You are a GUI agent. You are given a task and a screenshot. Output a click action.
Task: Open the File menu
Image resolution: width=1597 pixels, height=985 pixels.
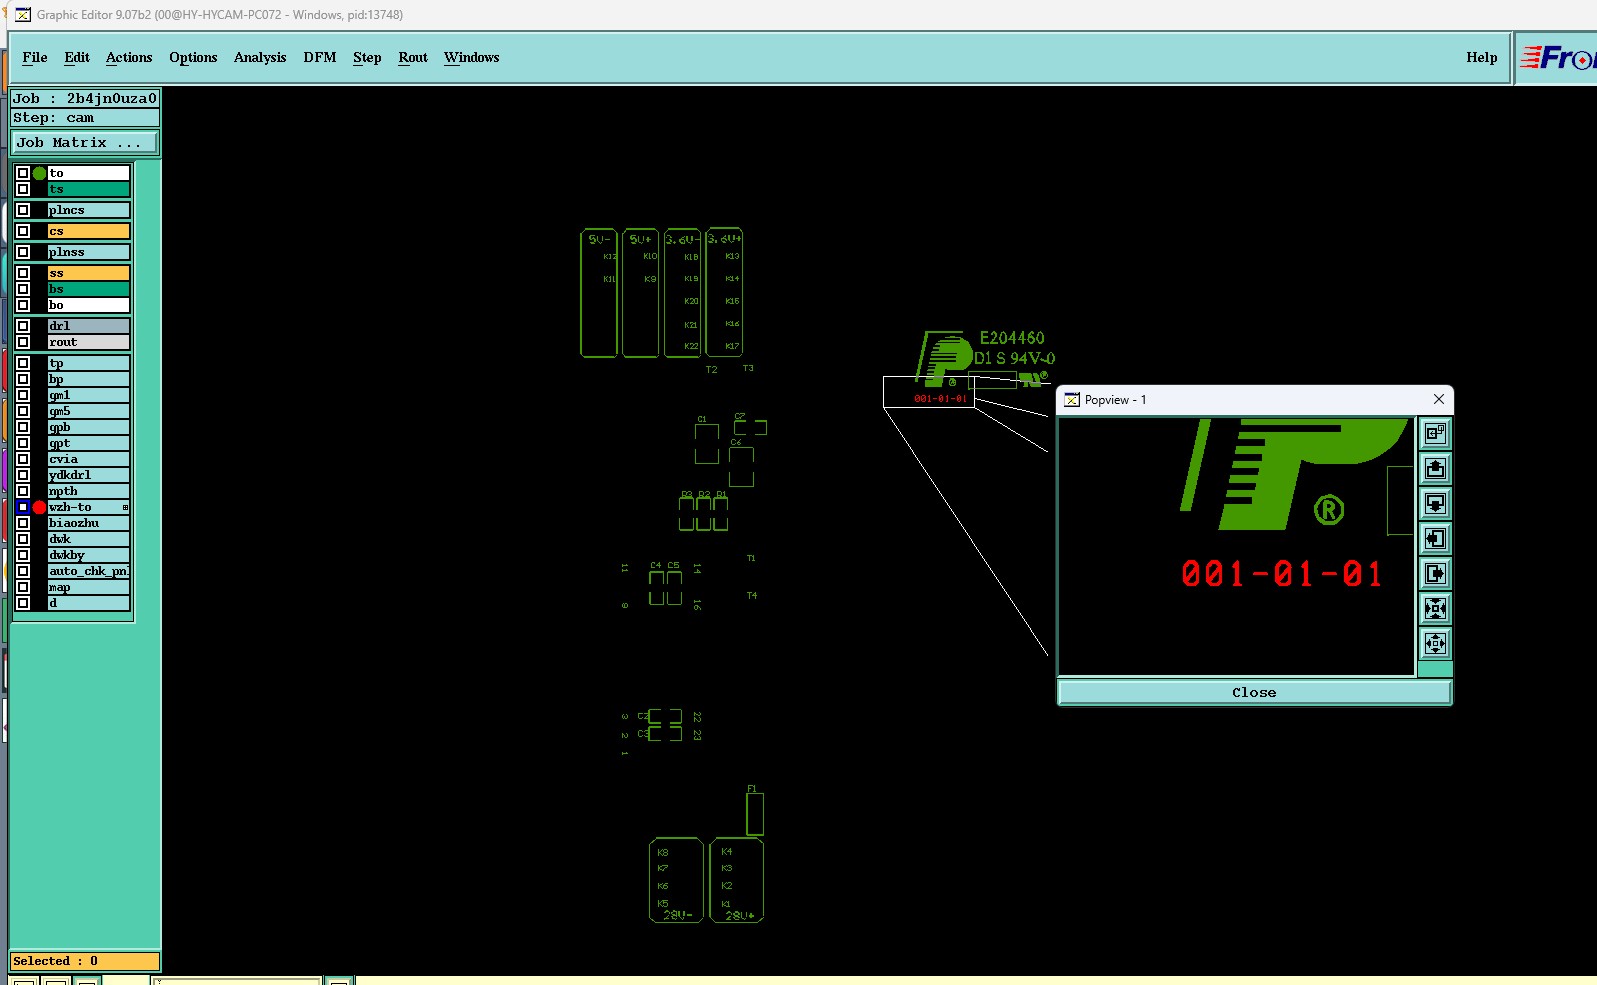35,58
